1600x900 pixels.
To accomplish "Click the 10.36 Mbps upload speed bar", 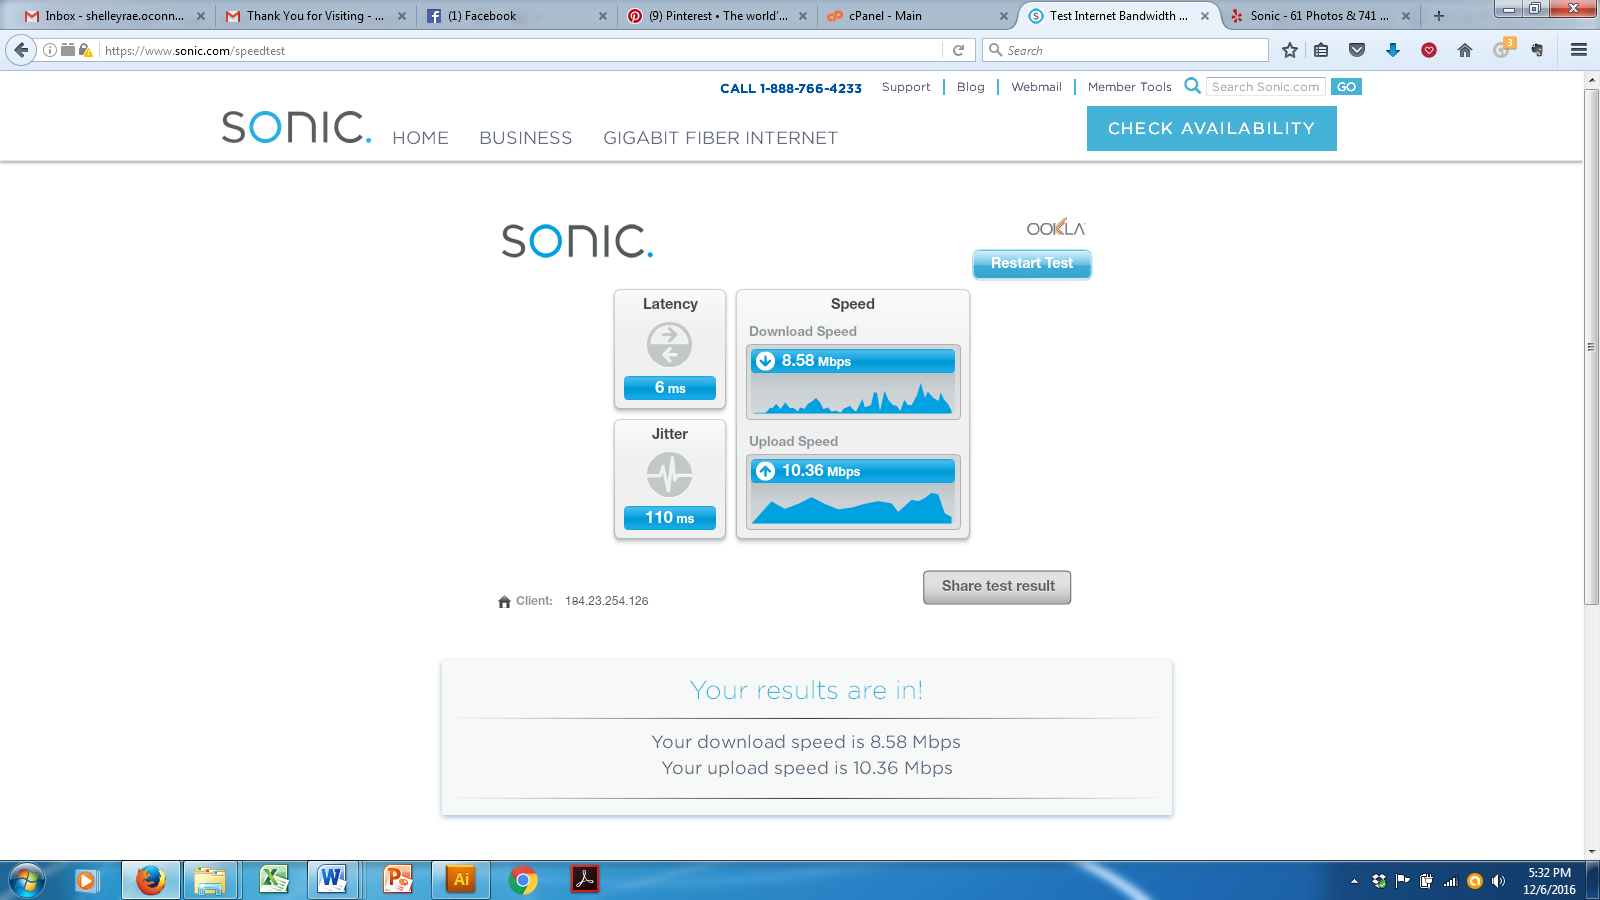I will click(x=853, y=471).
